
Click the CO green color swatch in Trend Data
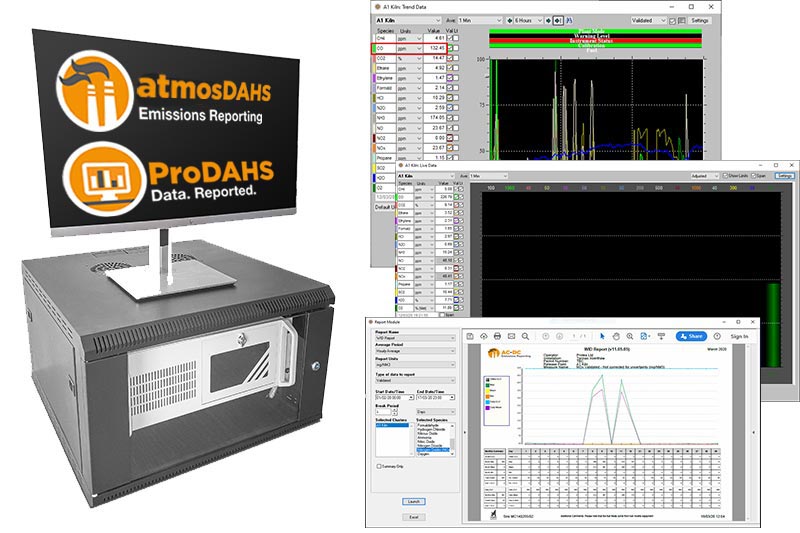374,48
